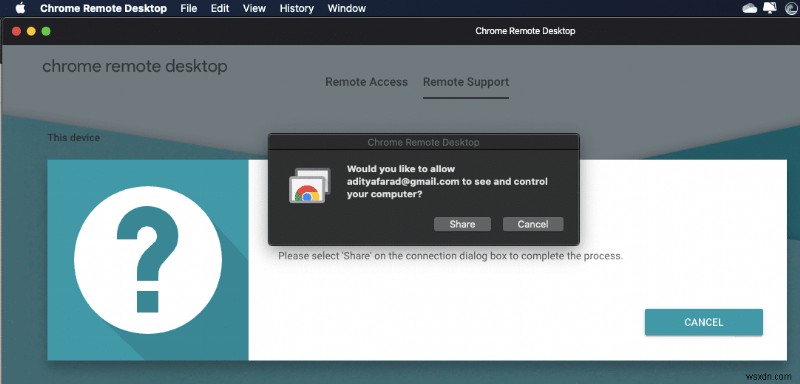Screen dimensions: 800x384
Task: Click the main window title 'Chrome Remote Desktop'
Action: click(x=525, y=31)
